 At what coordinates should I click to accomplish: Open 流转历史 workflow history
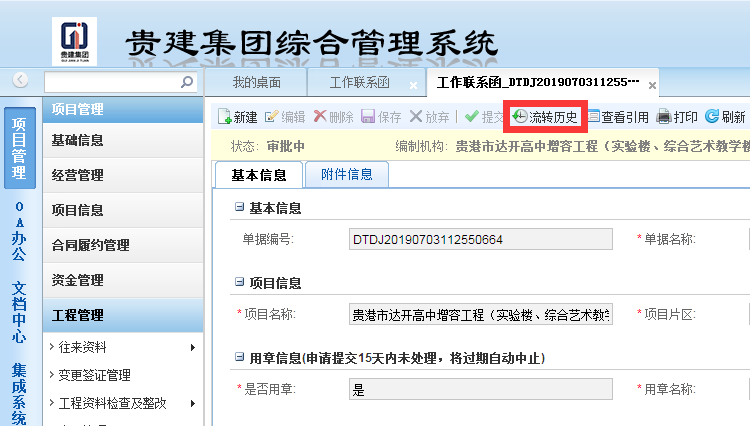[x=544, y=117]
